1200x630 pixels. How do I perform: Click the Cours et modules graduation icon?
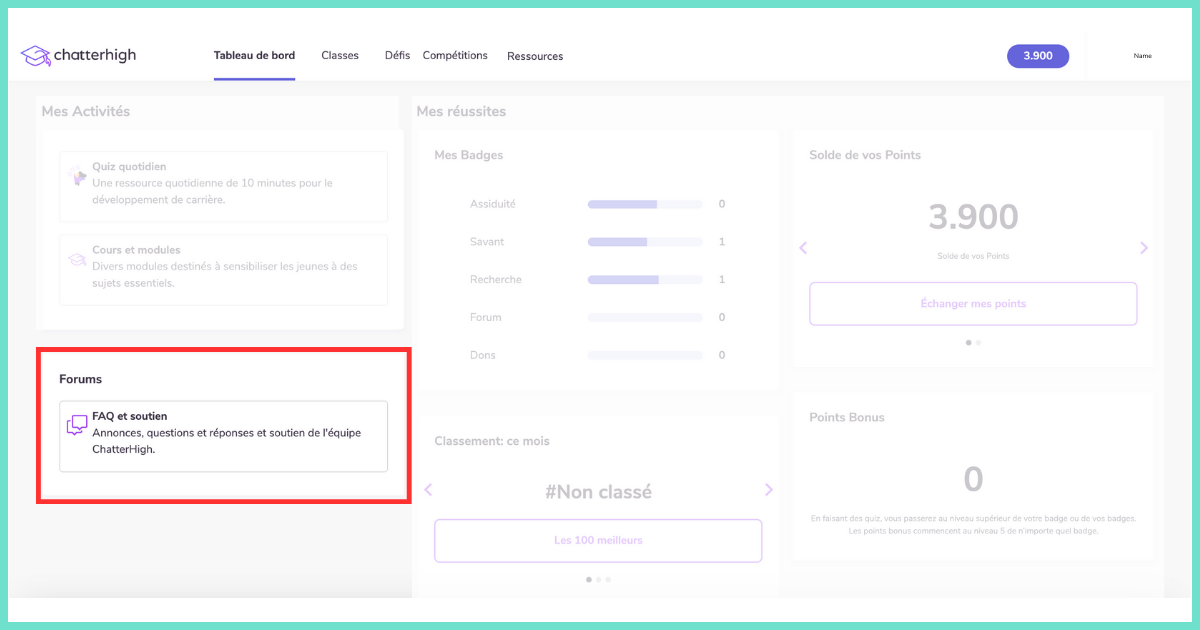pyautogui.click(x=76, y=258)
